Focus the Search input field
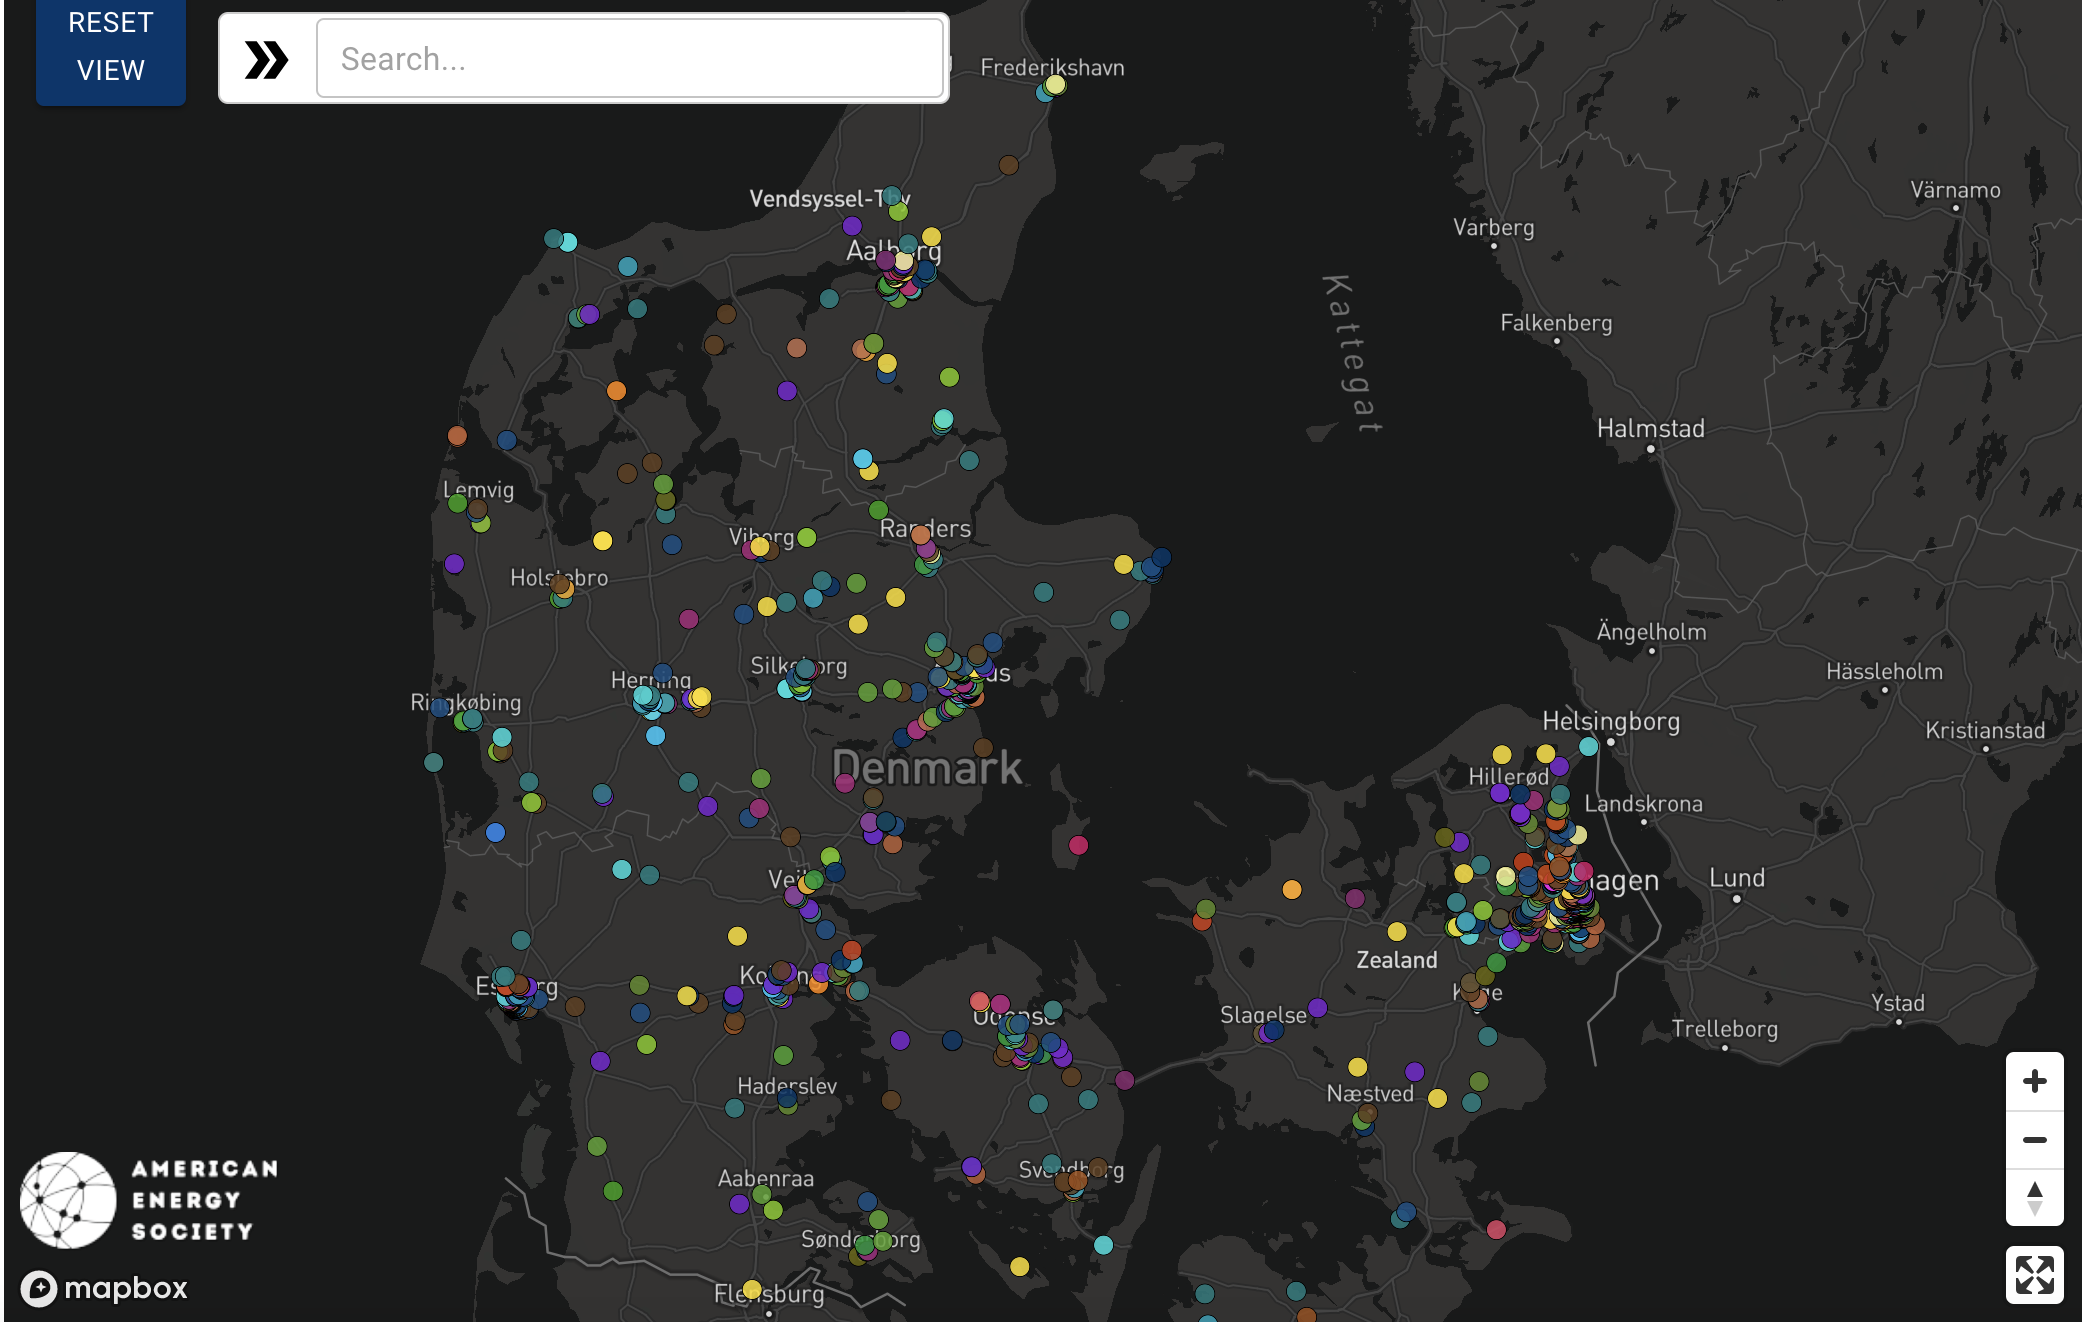Screen dimensions: 2082x1322 pos(630,59)
